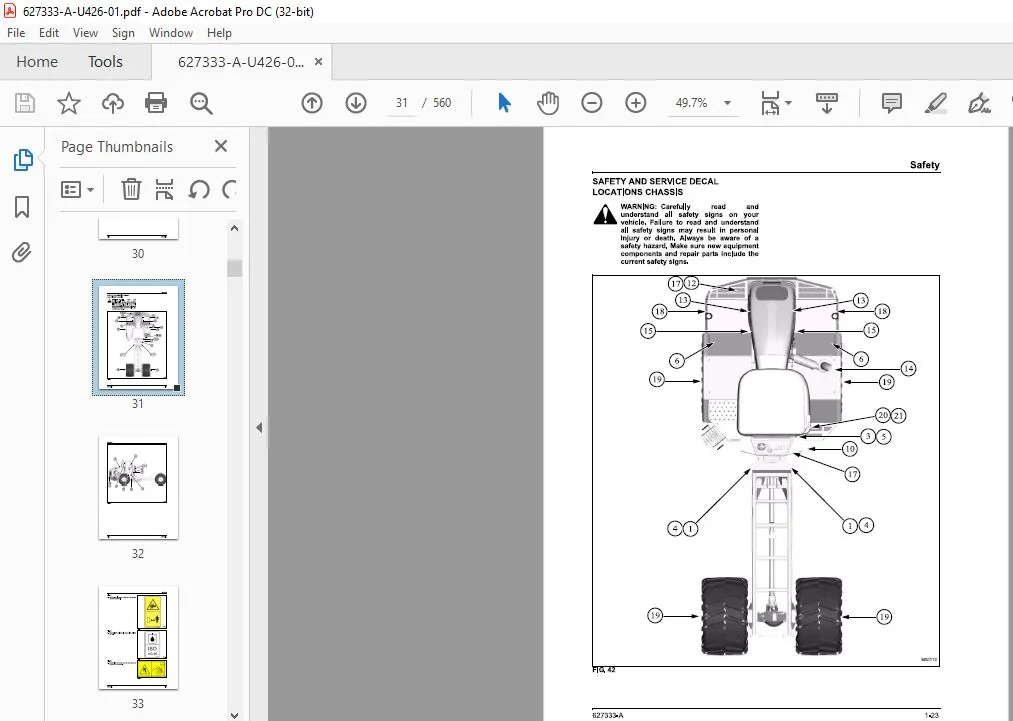Click callout number 10 in diagram
This screenshot has width=1013, height=721.
(850, 448)
